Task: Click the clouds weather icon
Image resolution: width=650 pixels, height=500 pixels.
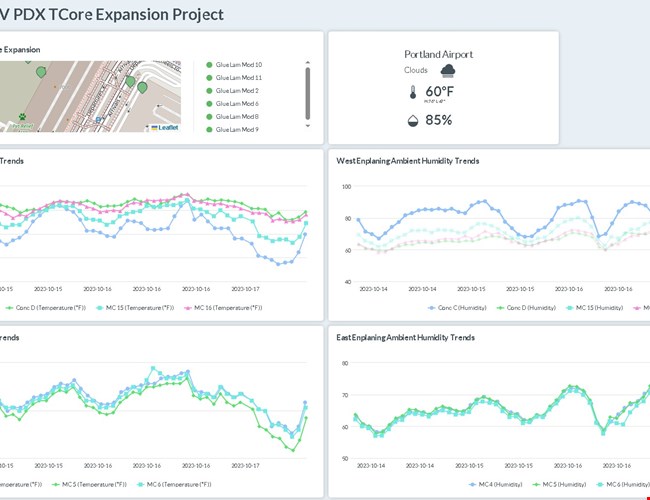Action: [x=448, y=70]
